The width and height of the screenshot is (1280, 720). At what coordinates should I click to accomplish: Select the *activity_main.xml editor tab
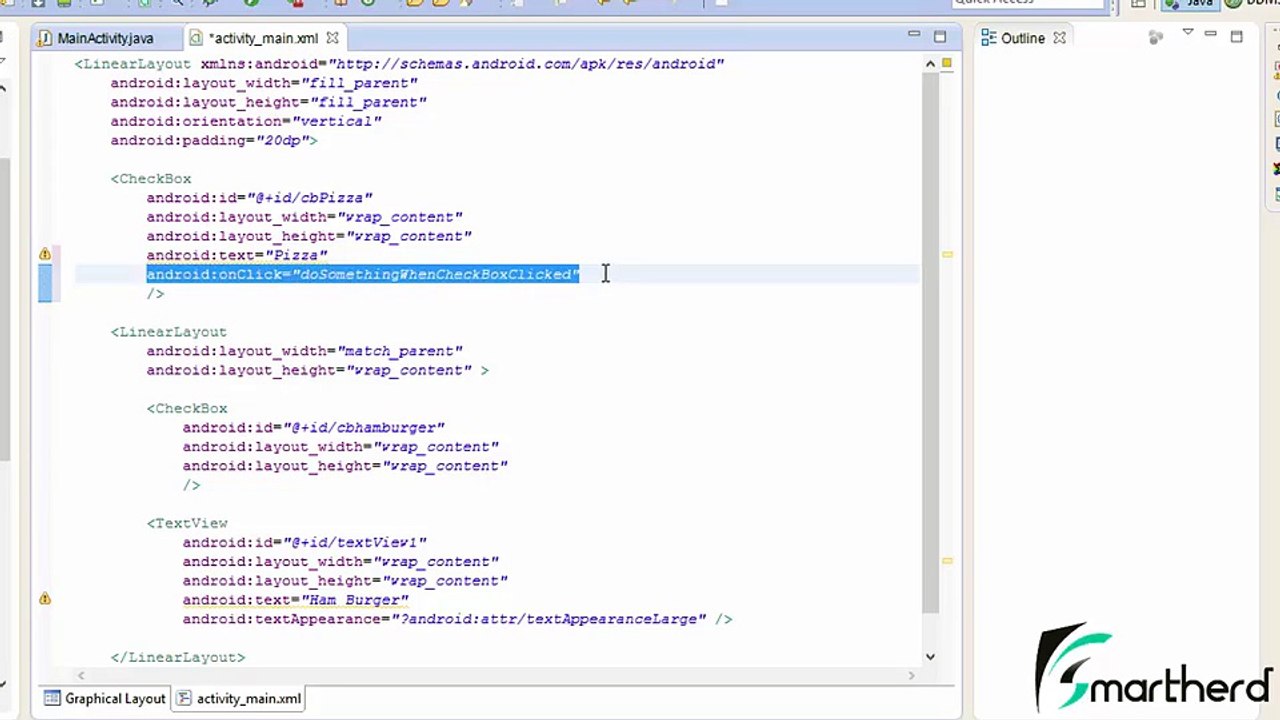pos(264,38)
